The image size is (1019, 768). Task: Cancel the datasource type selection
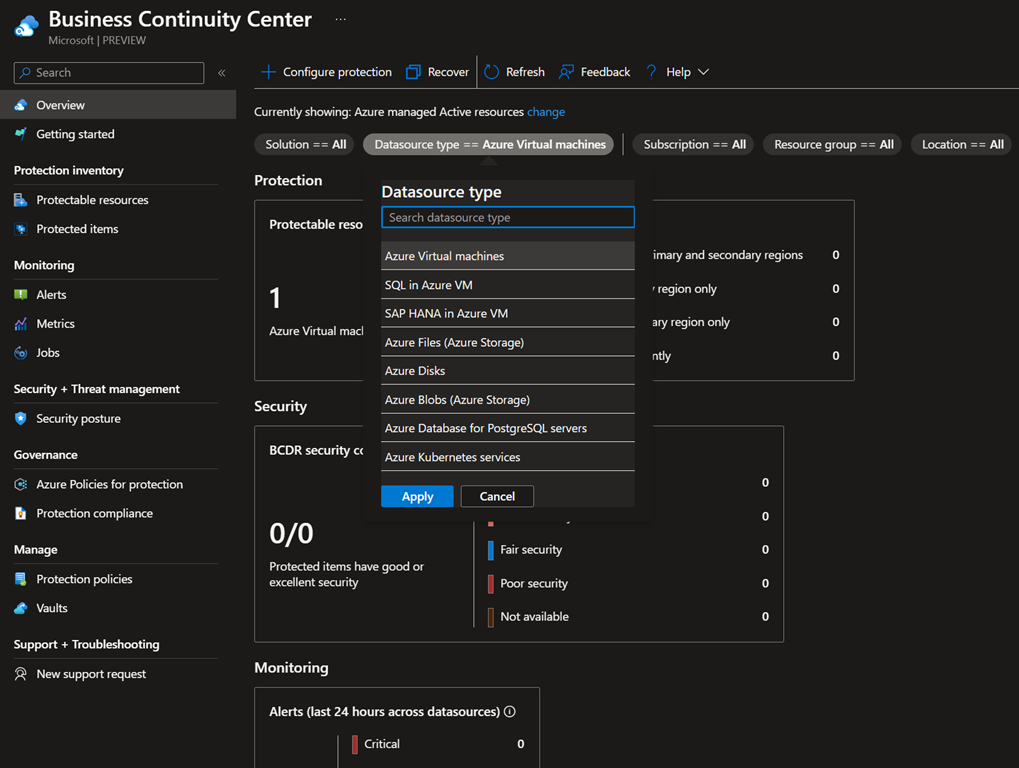click(x=497, y=497)
